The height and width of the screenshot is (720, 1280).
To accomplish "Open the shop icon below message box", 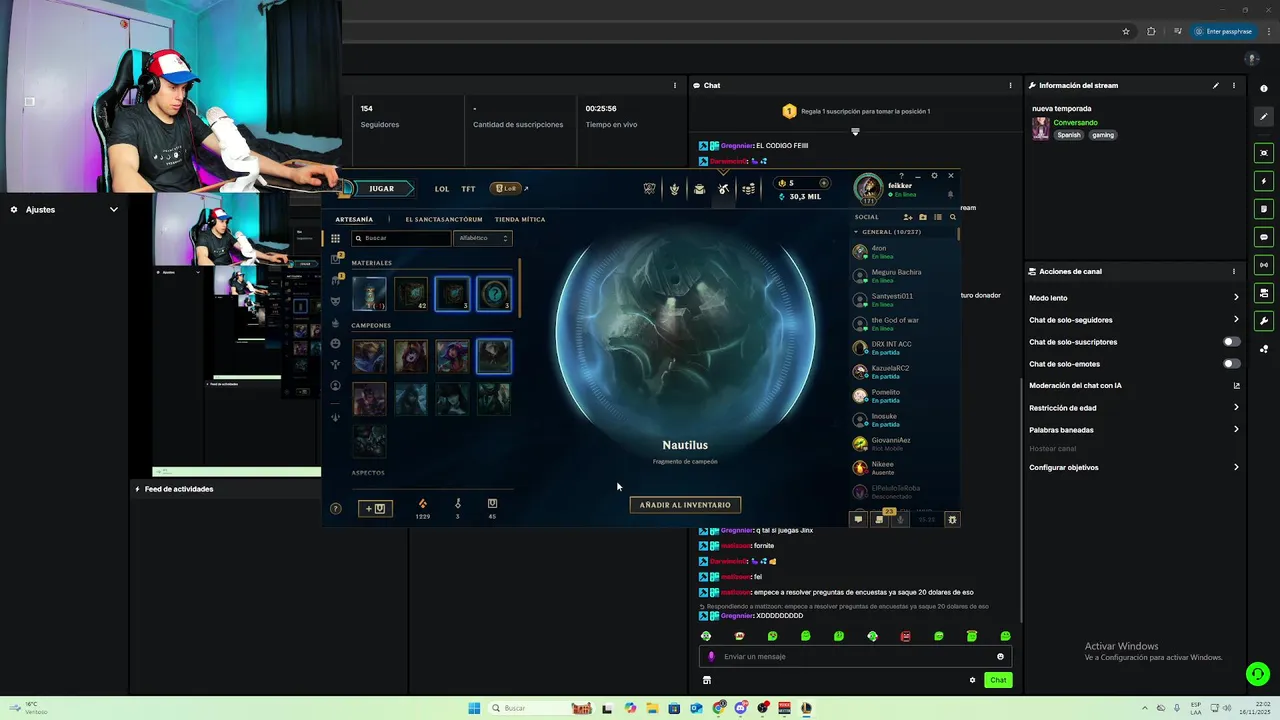I will (x=706, y=680).
